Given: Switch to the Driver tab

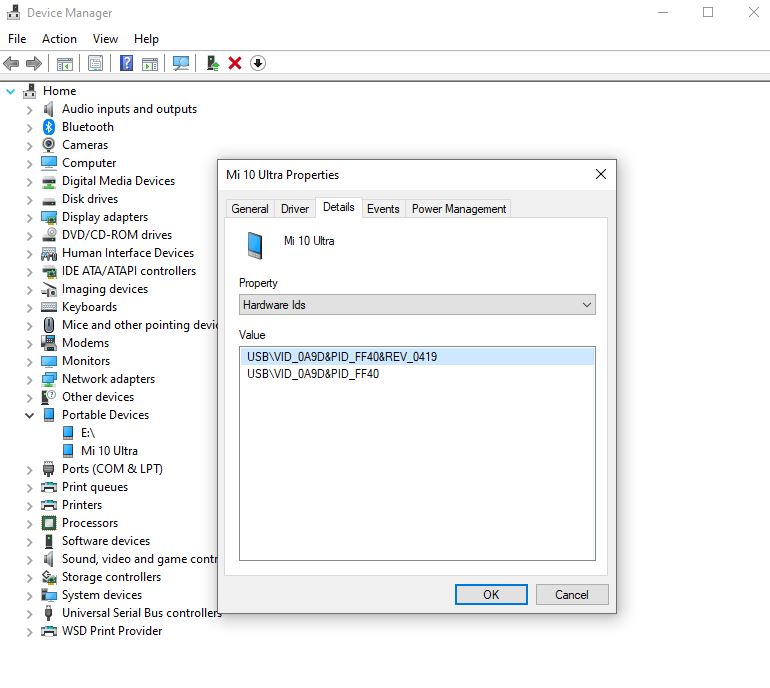Looking at the screenshot, I should pyautogui.click(x=295, y=209).
